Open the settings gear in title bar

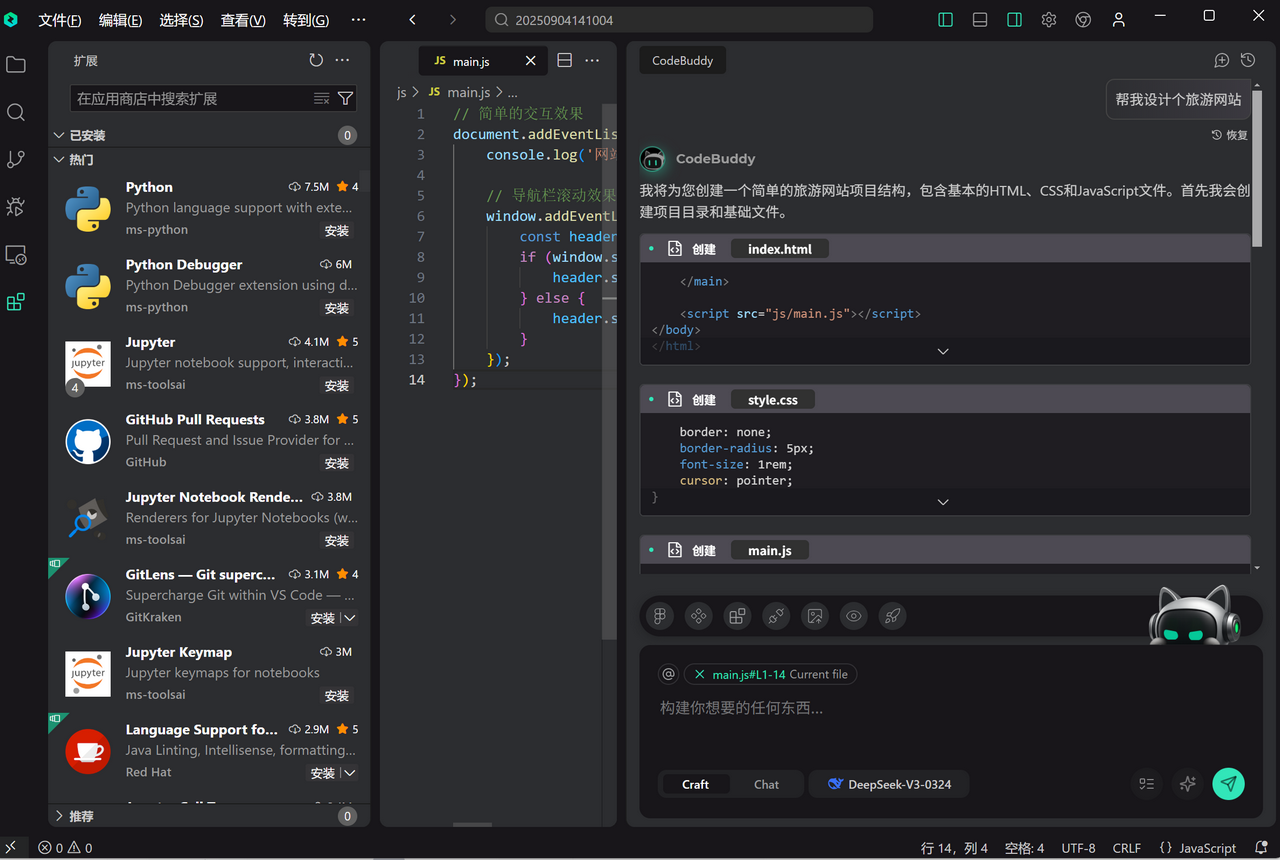tap(1048, 20)
